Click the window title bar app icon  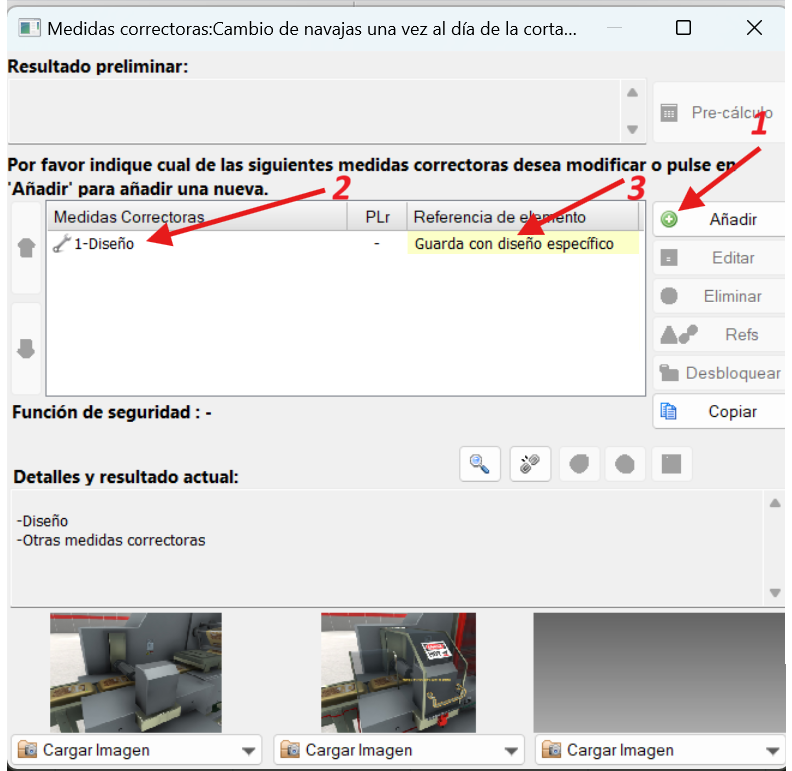tap(29, 28)
